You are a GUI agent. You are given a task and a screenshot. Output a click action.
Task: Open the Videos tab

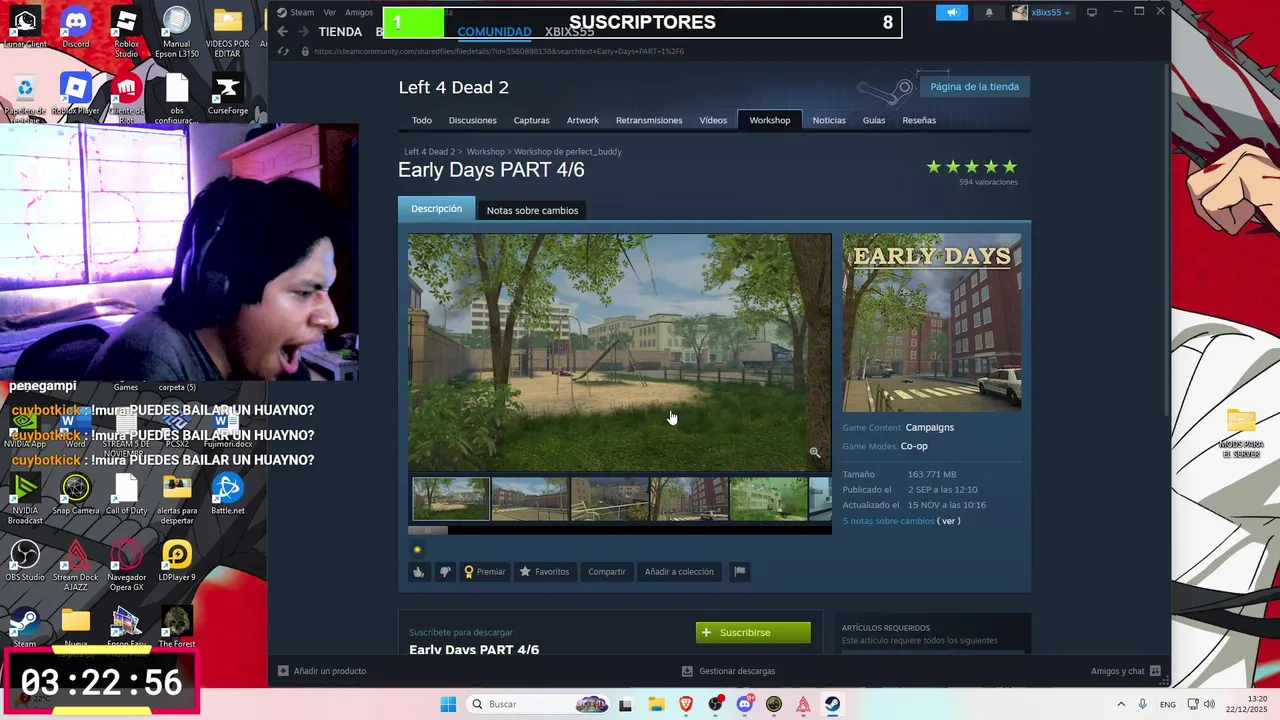pos(713,120)
